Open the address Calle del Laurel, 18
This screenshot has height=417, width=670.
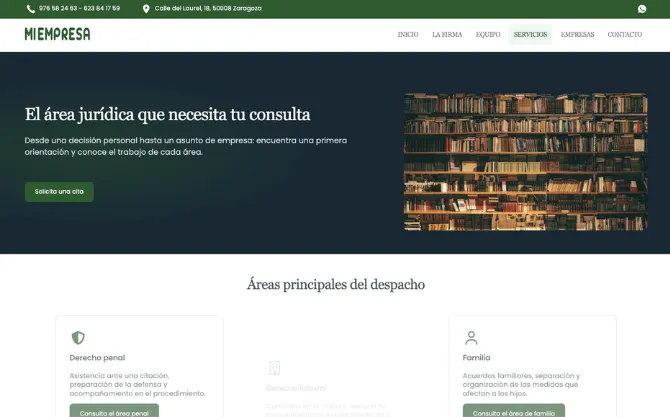(x=208, y=9)
